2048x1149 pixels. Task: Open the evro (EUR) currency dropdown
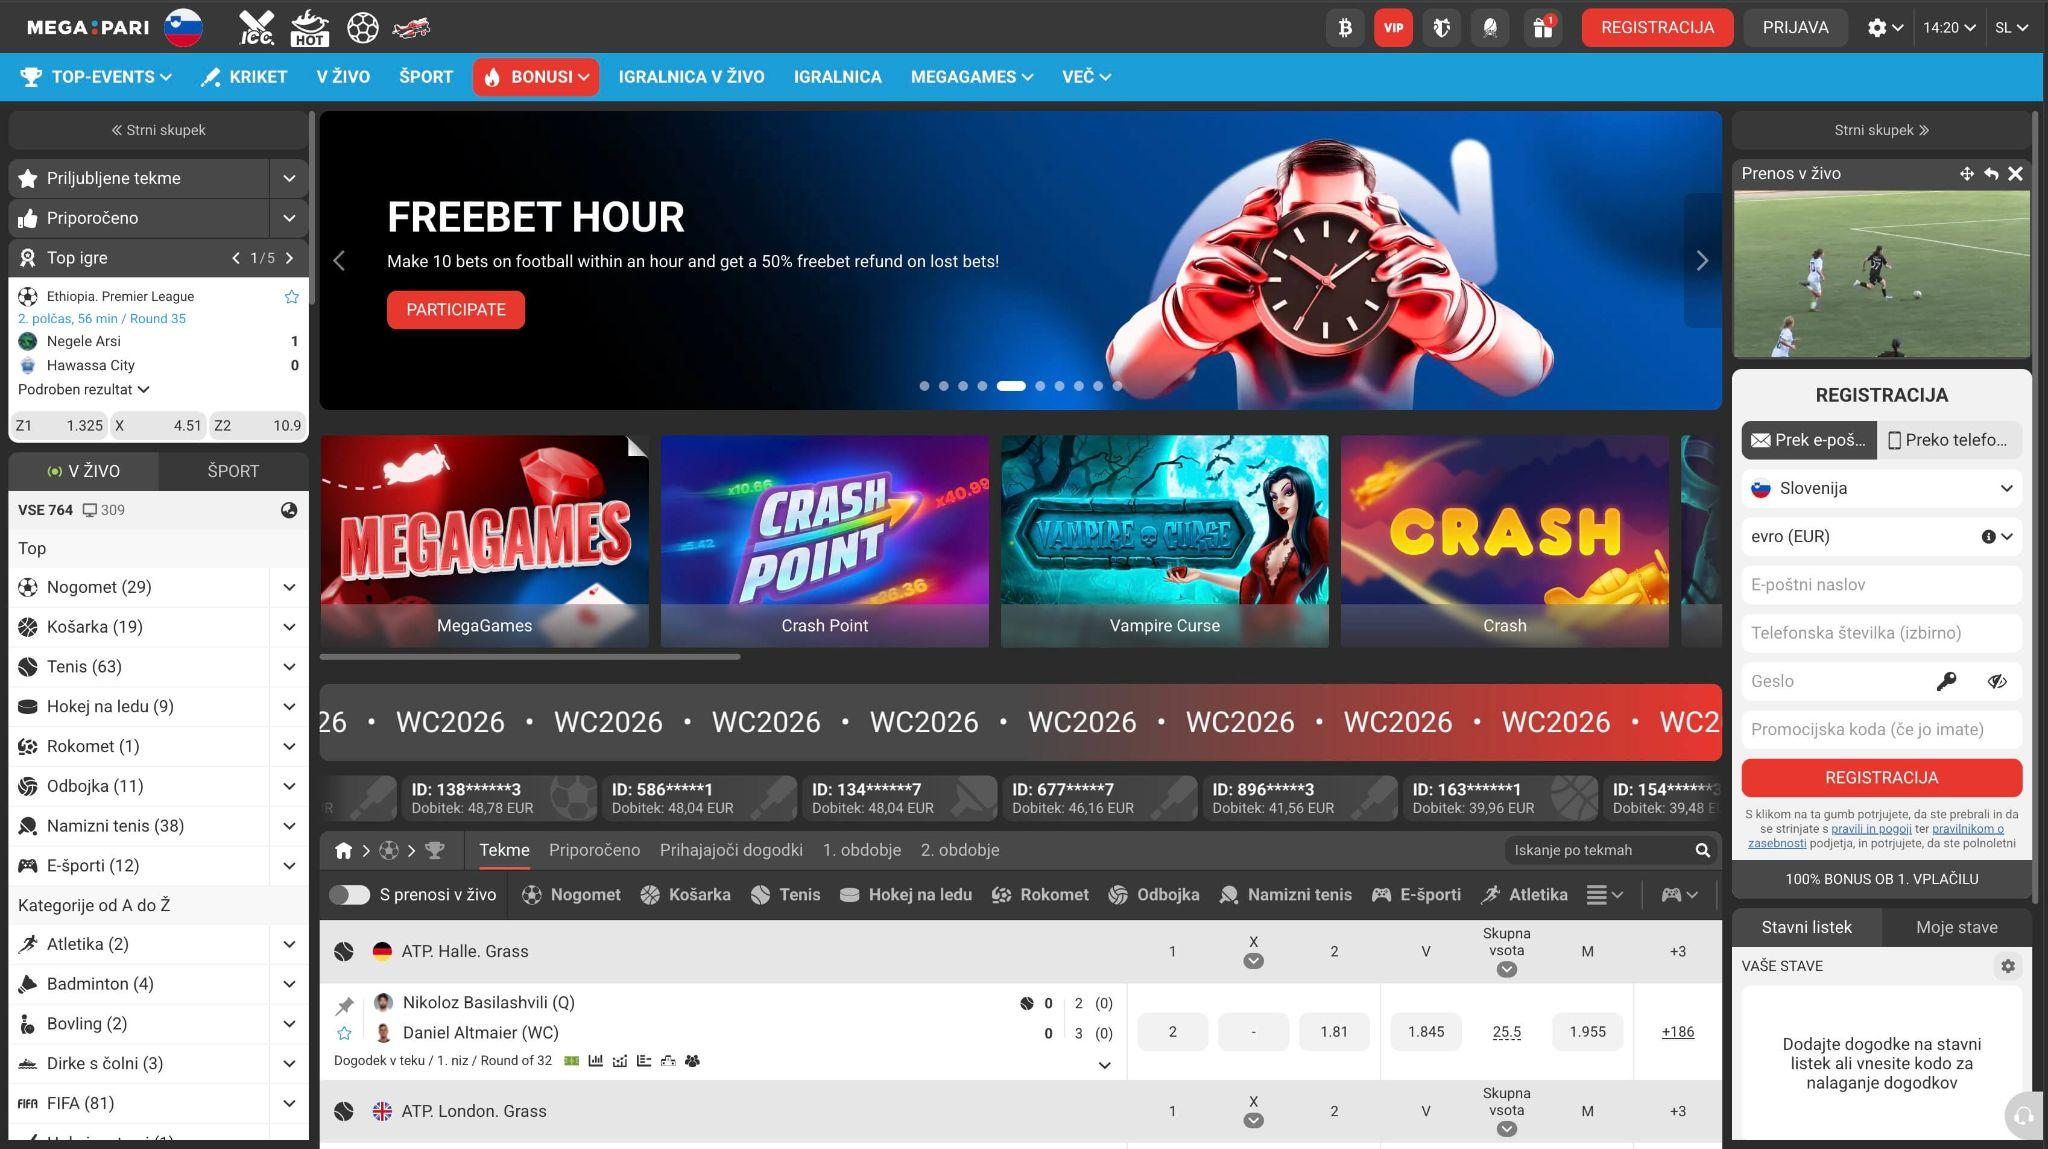1881,536
